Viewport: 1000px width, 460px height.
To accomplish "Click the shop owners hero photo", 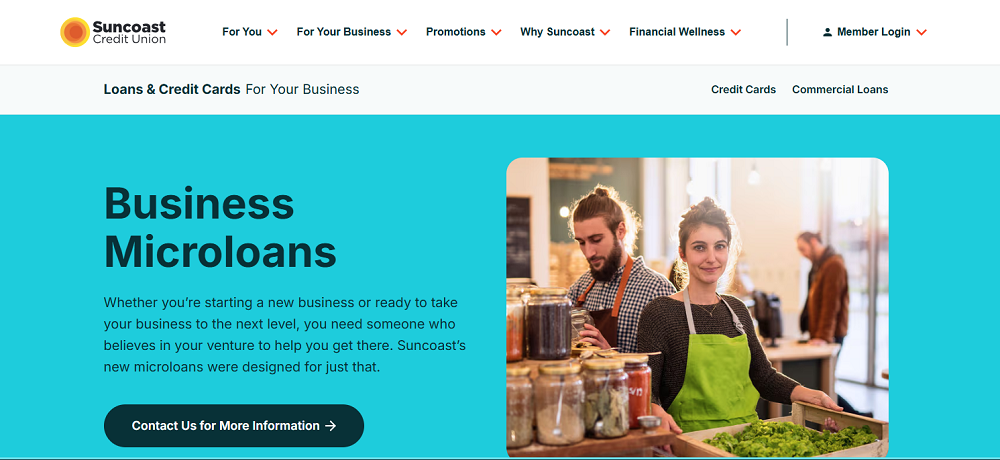I will point(697,308).
